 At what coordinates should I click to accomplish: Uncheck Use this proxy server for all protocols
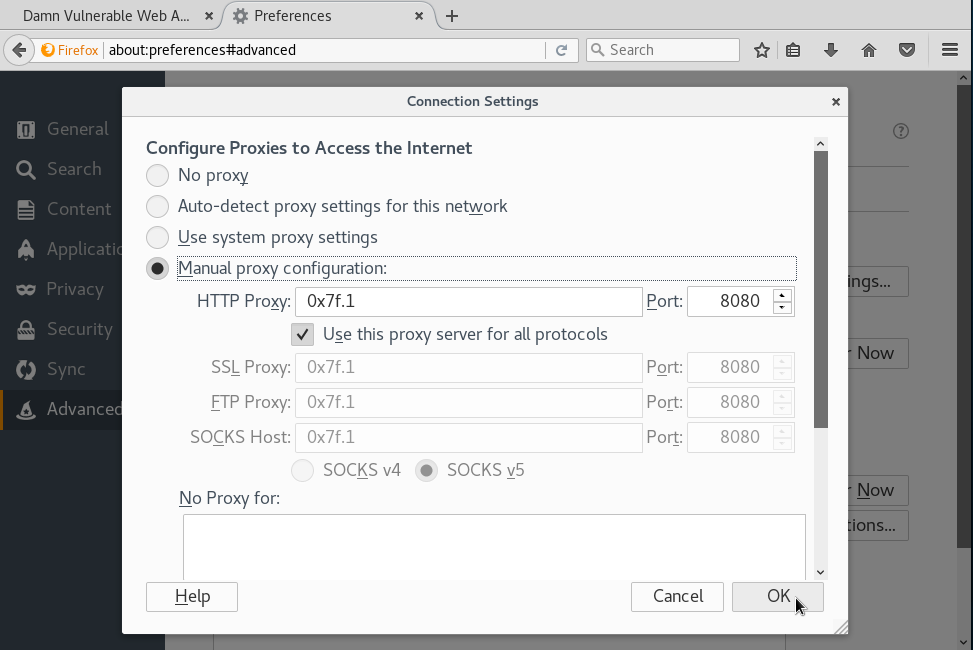[303, 334]
